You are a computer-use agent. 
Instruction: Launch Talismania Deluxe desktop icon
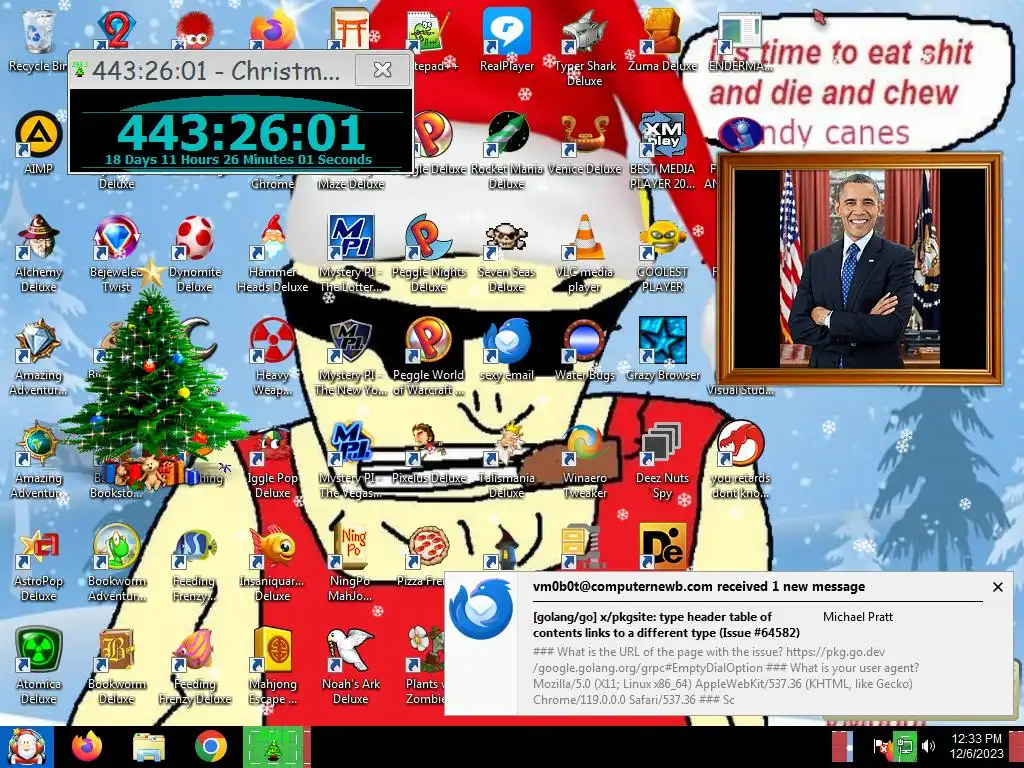pyautogui.click(x=507, y=460)
